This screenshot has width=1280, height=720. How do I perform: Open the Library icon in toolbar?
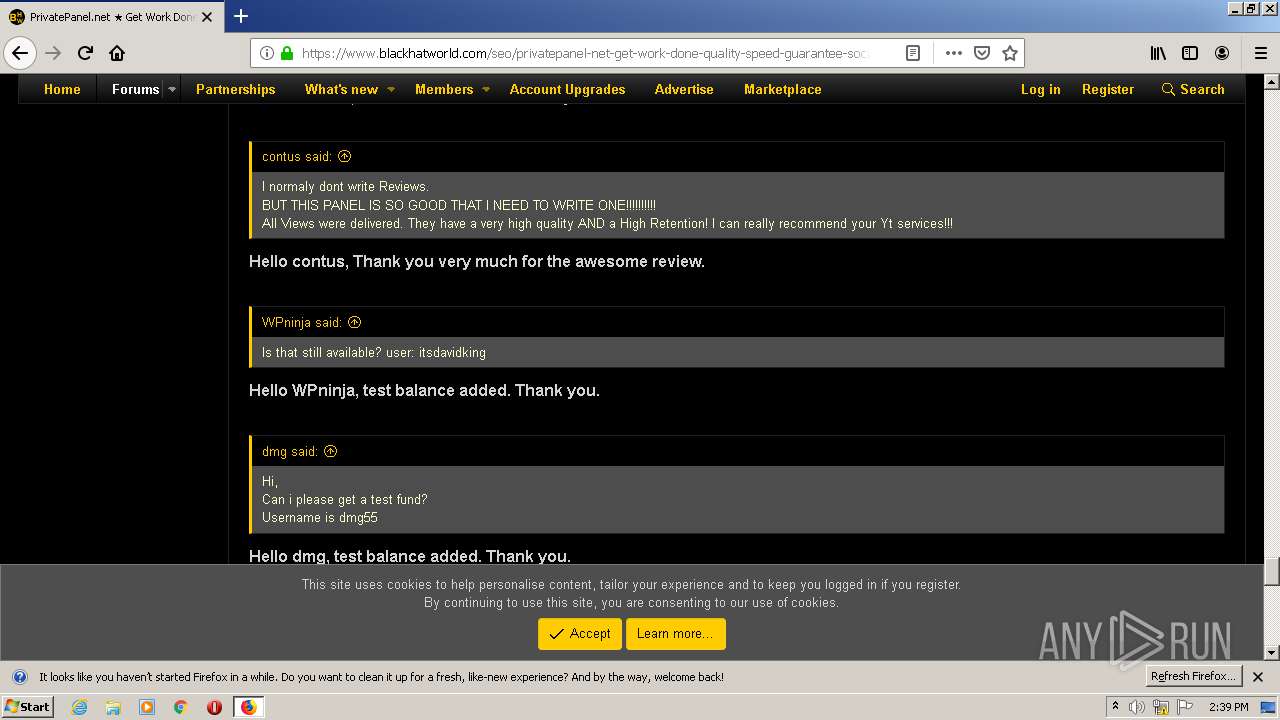pyautogui.click(x=1158, y=53)
